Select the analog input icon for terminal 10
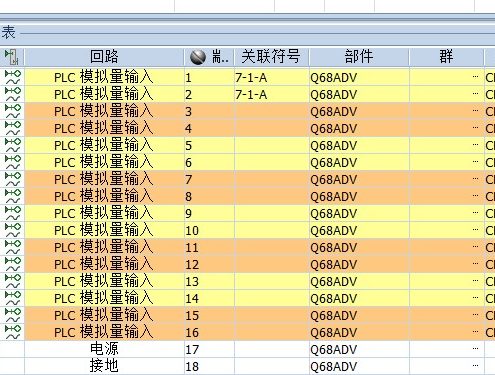Viewport: 495px width, 375px height. (13, 230)
